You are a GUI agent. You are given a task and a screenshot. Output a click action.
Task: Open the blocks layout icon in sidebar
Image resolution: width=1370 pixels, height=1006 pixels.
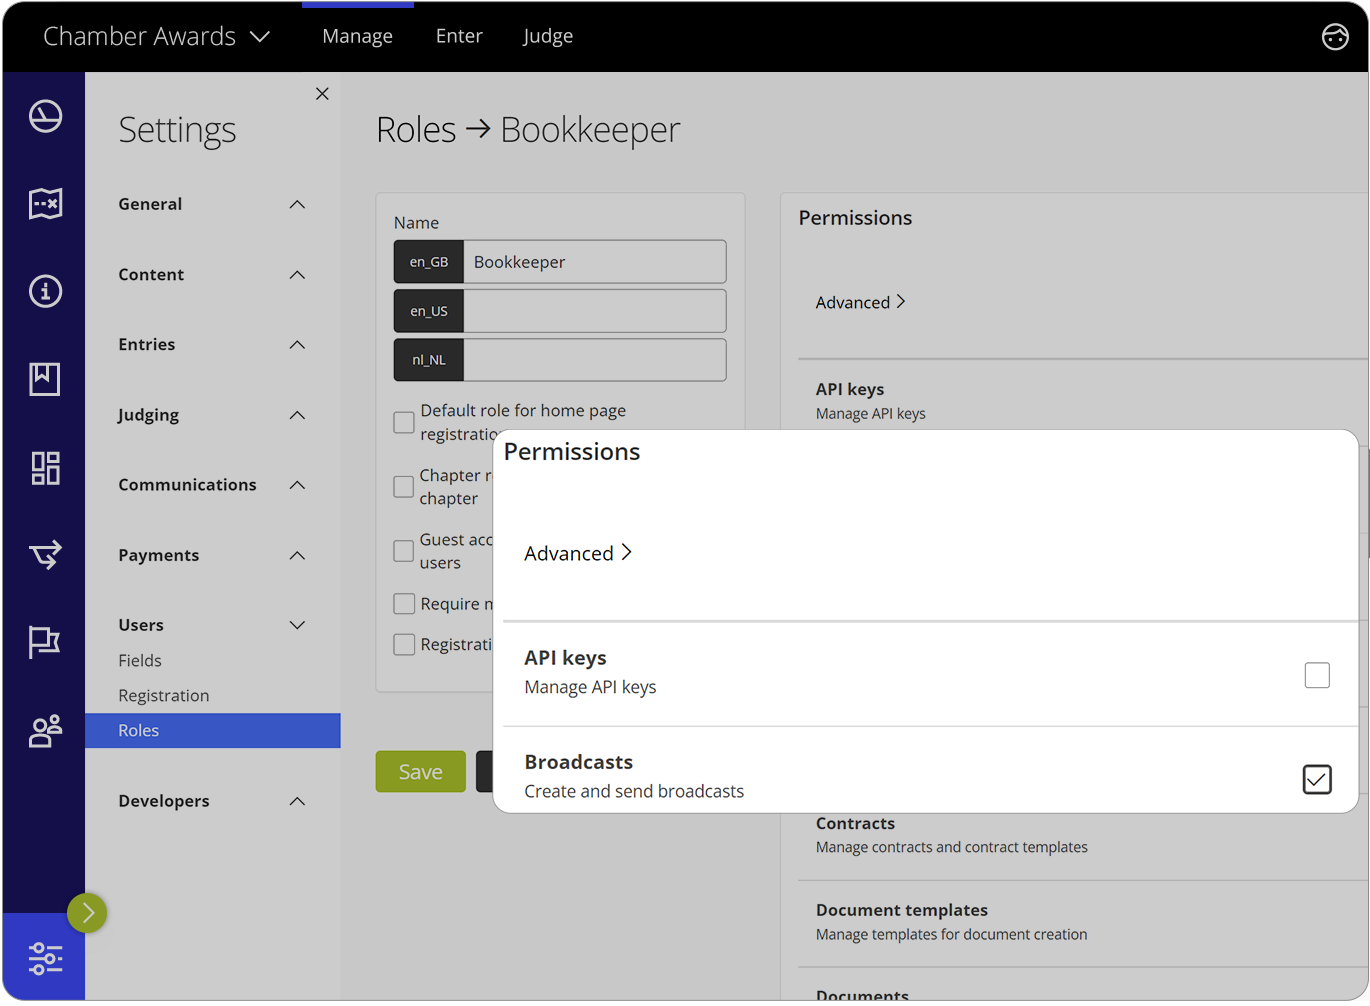[x=44, y=467]
